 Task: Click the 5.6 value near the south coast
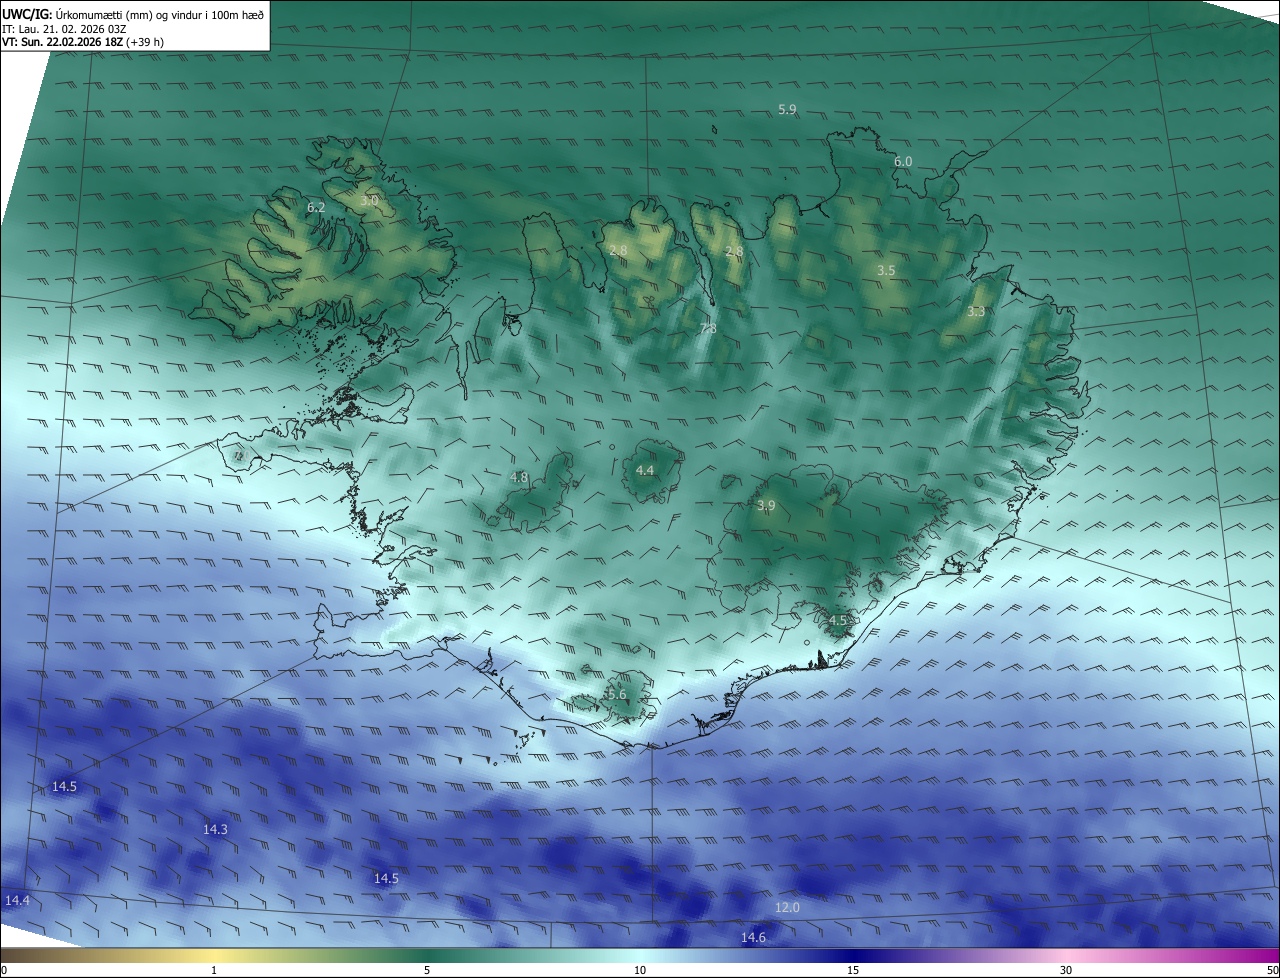click(616, 694)
